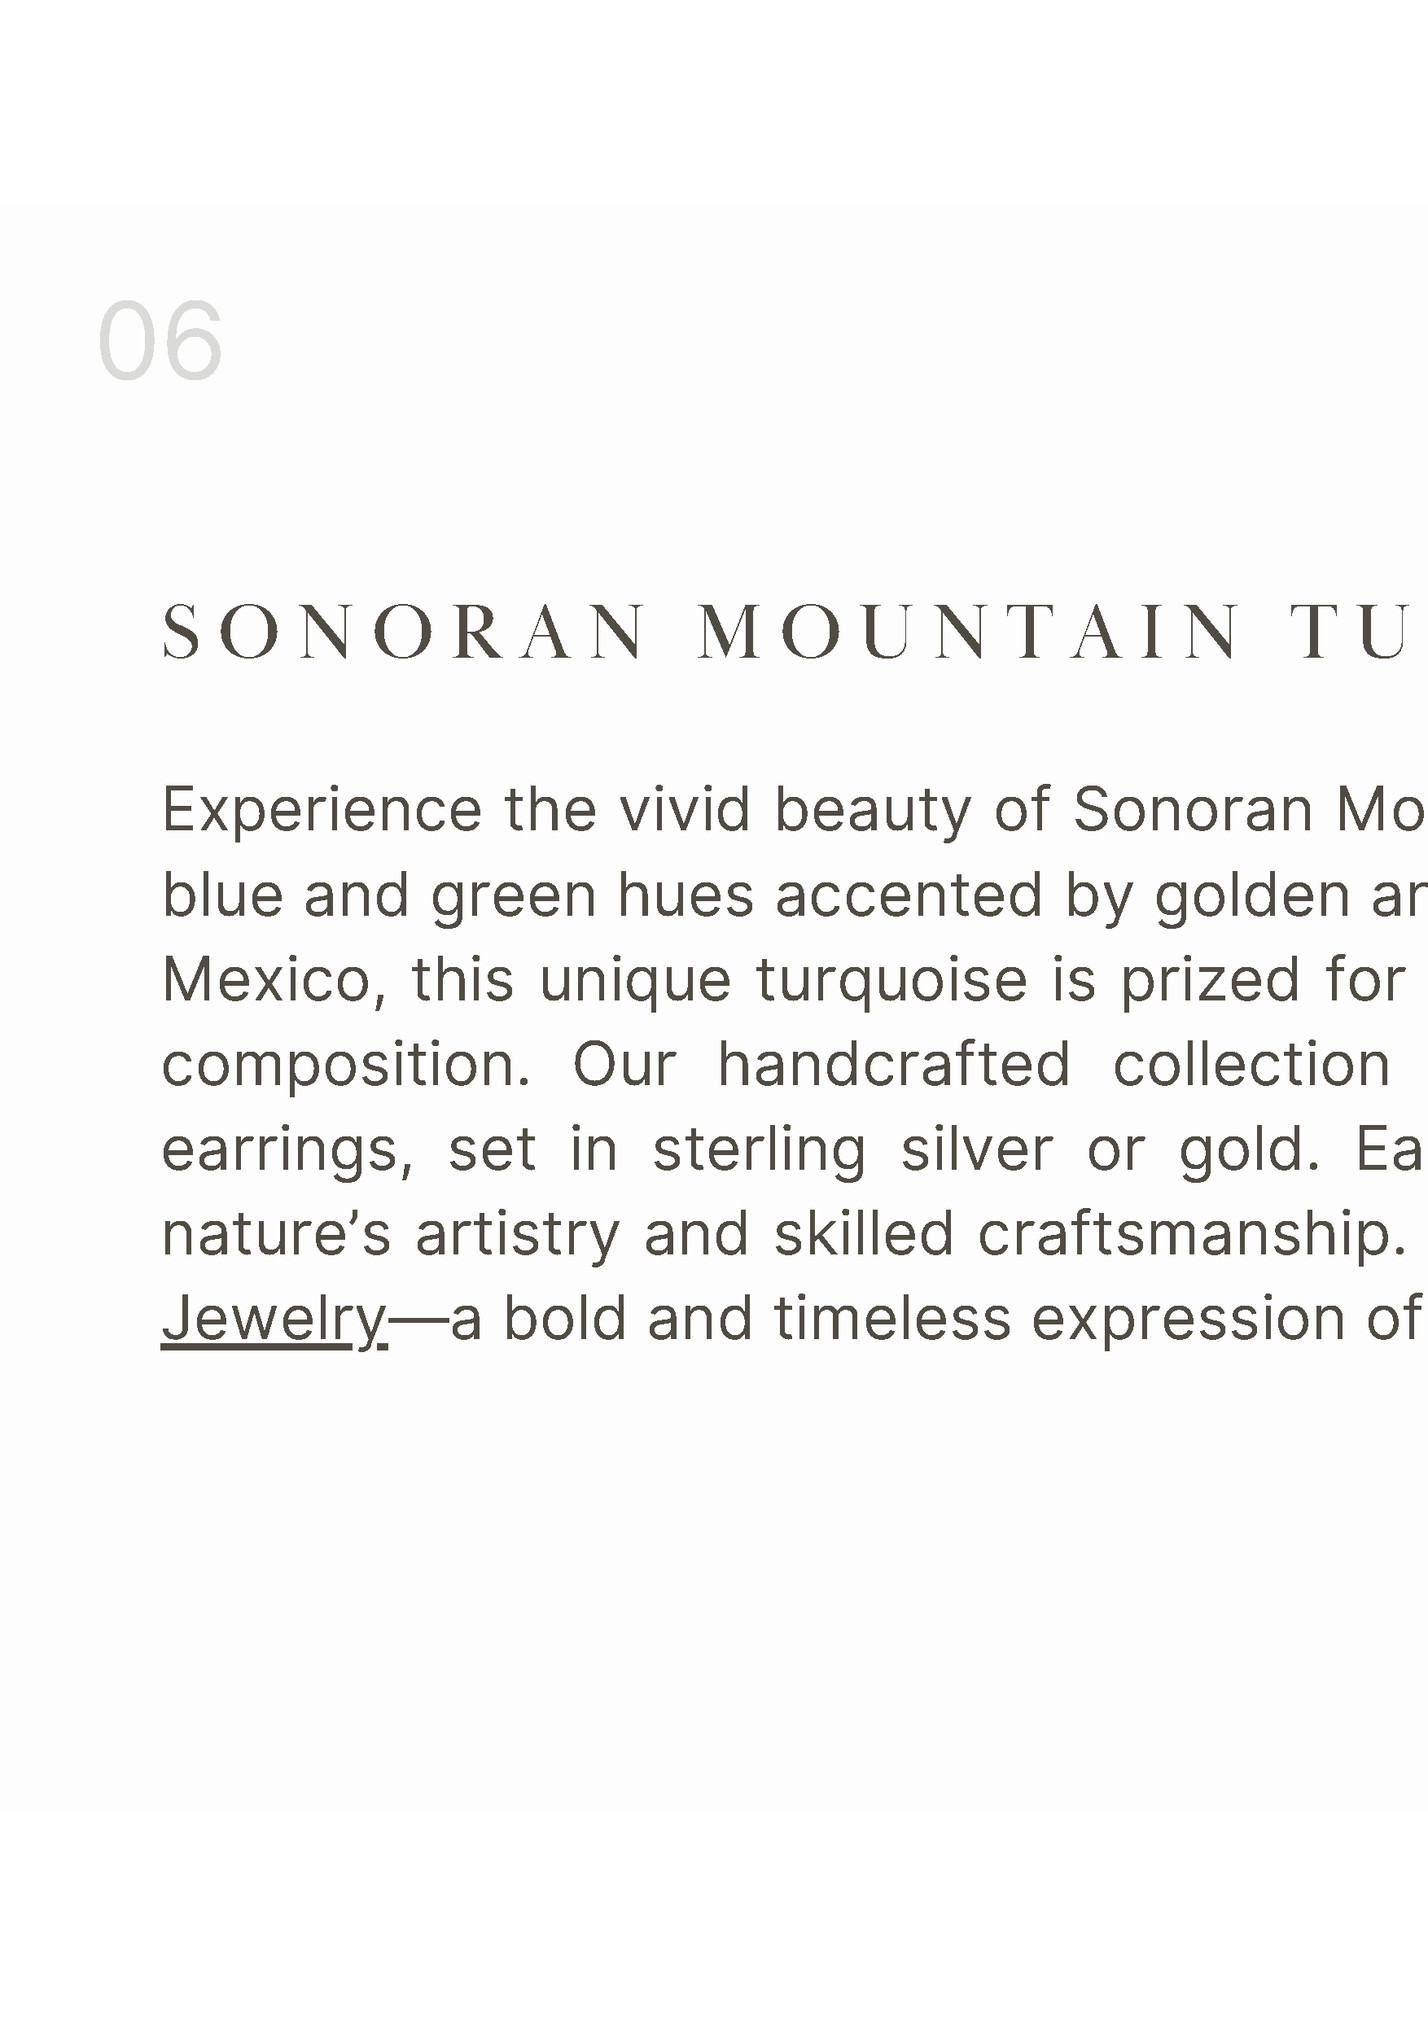Click the word "prized" in the paragraph
Screen dimensions: 1428x2018
[1210, 980]
